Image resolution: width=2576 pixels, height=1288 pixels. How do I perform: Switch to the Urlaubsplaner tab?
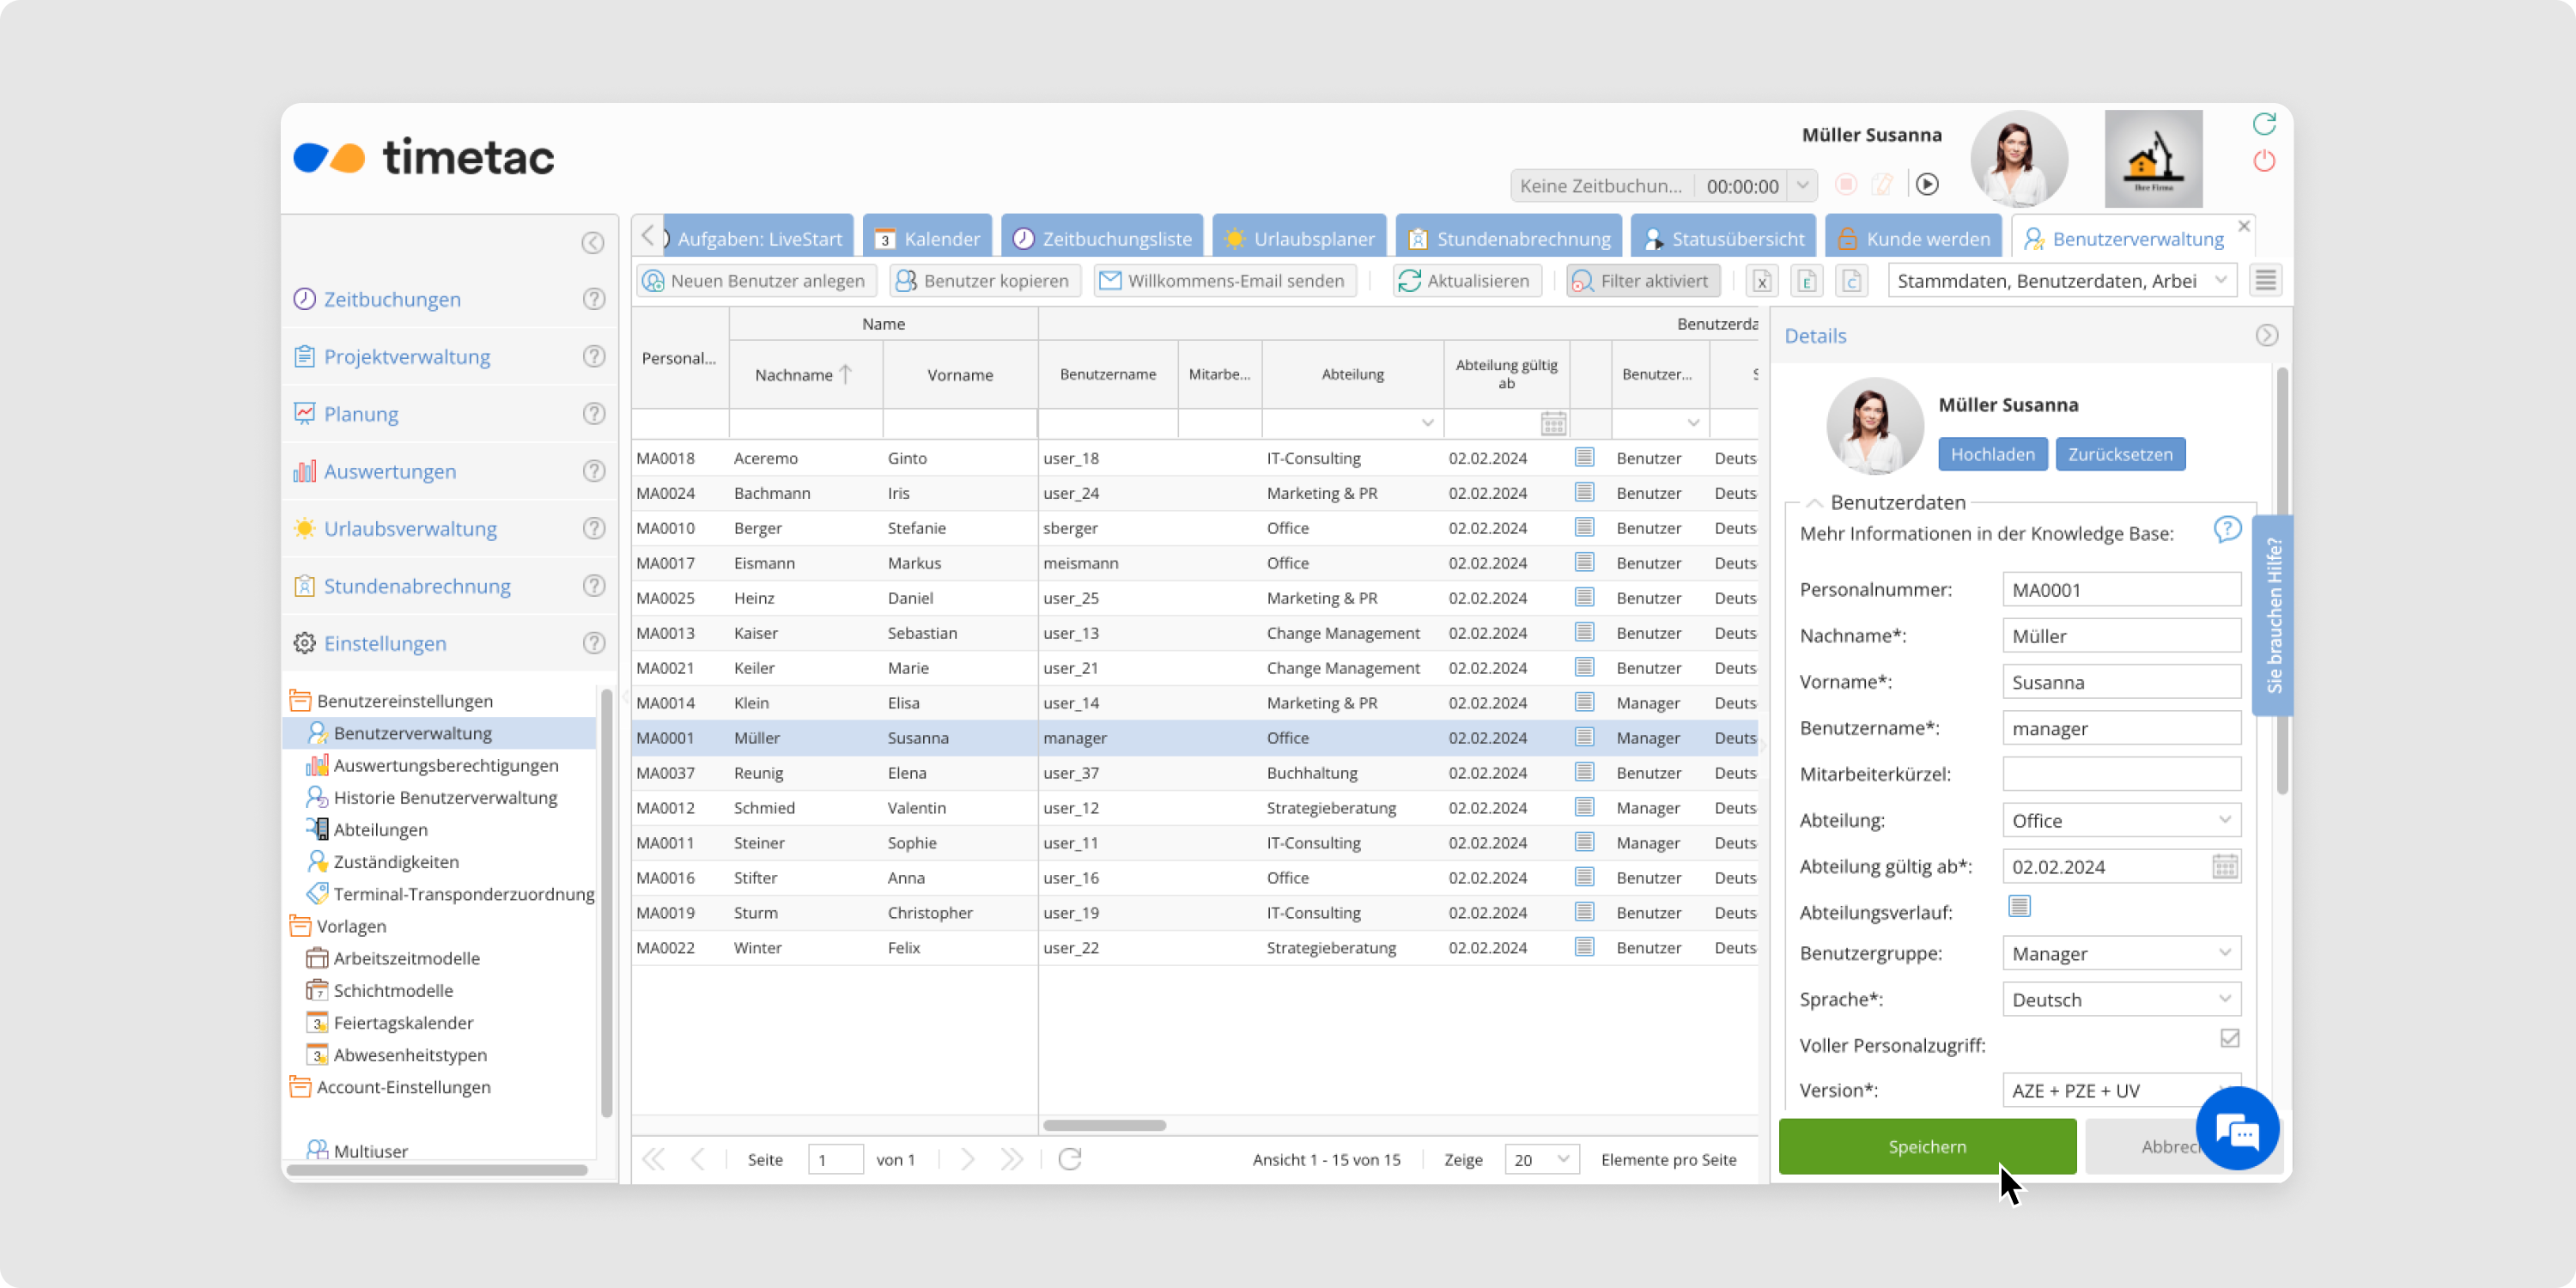pyautogui.click(x=1300, y=239)
